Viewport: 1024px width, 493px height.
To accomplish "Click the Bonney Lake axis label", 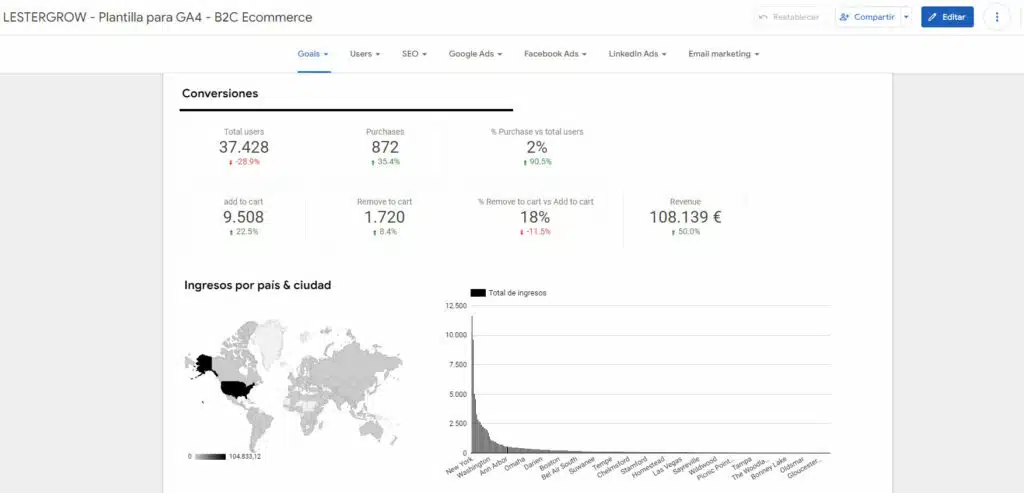I will click(771, 469).
